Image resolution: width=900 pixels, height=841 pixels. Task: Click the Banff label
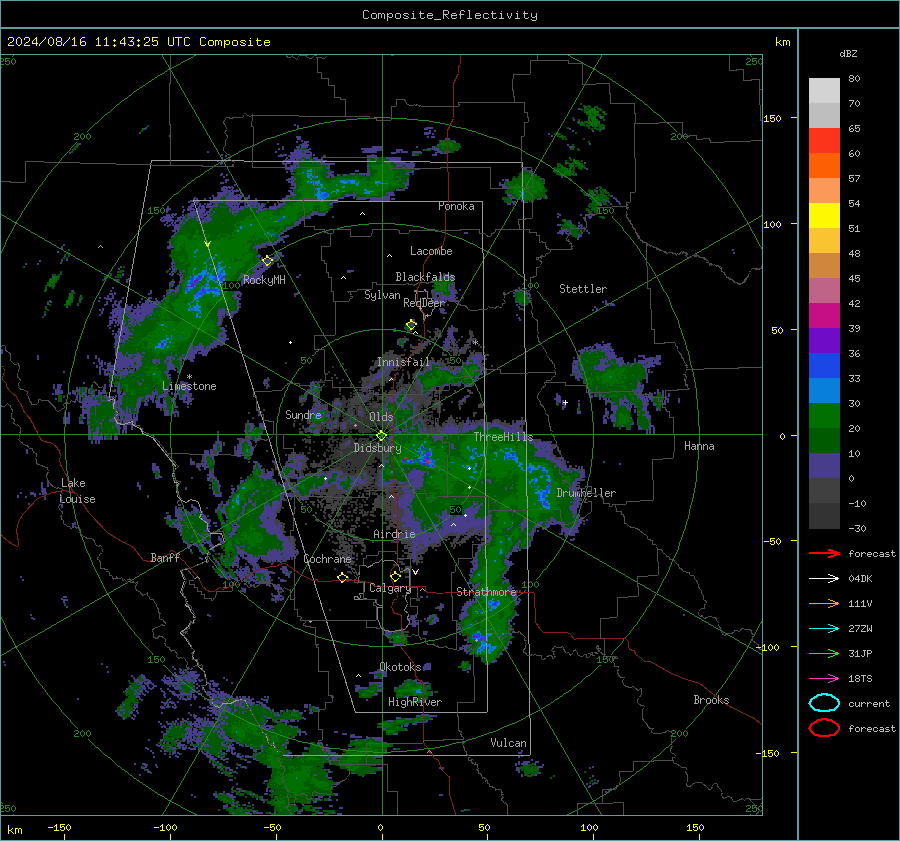[x=165, y=557]
